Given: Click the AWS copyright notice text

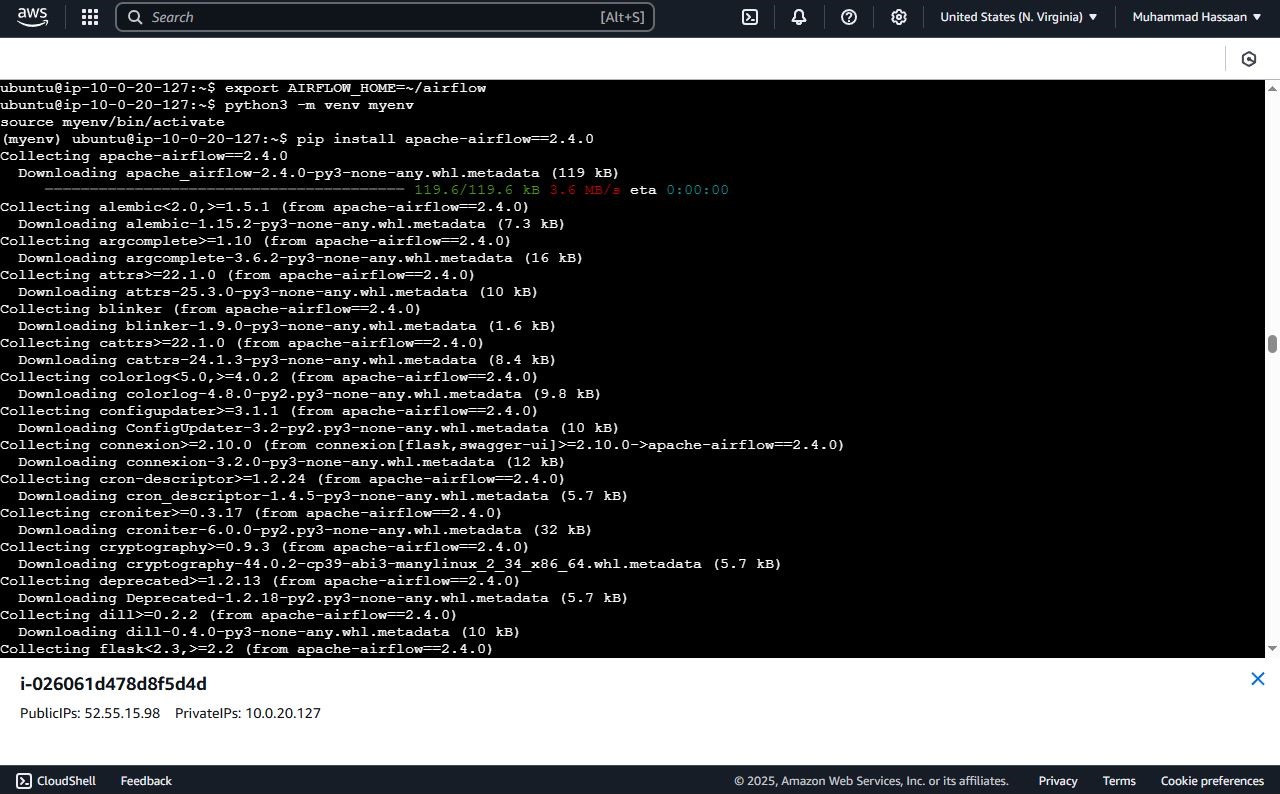Looking at the screenshot, I should tap(871, 781).
